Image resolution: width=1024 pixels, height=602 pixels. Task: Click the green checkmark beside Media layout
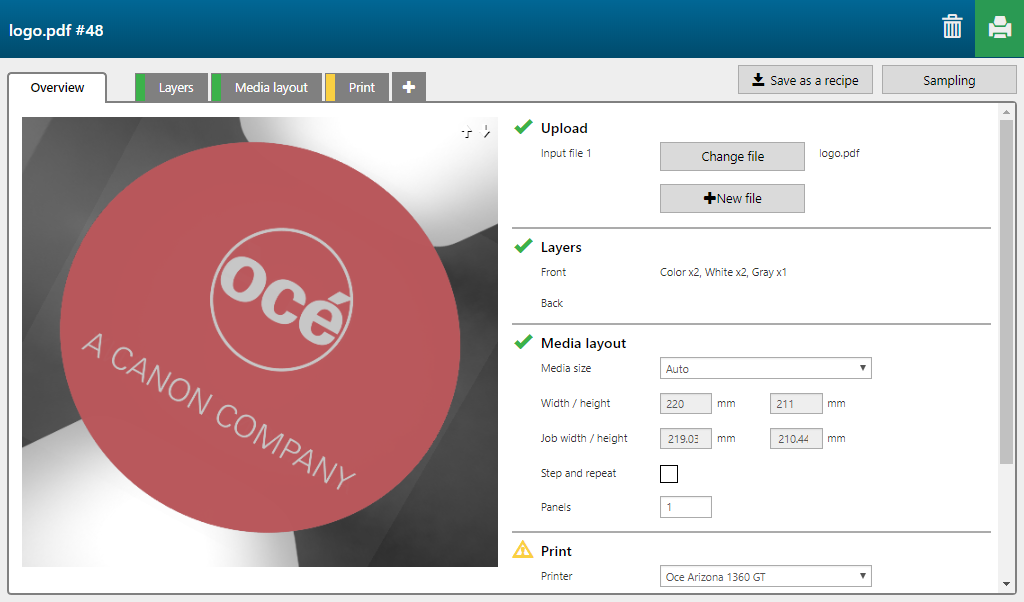click(523, 341)
